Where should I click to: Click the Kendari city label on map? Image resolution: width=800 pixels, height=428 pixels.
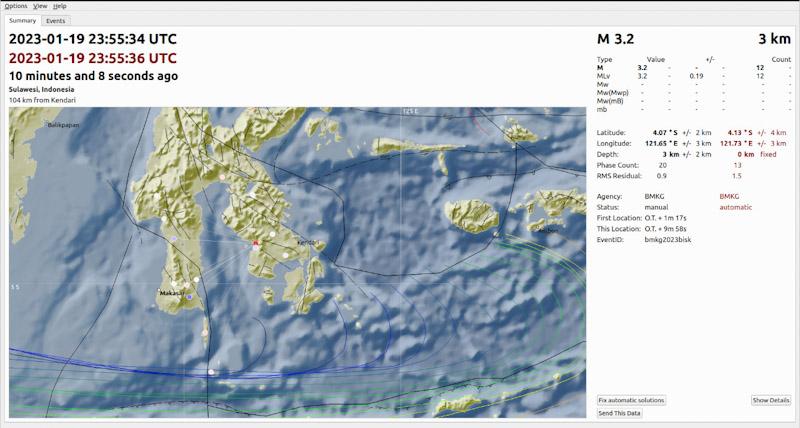click(307, 242)
